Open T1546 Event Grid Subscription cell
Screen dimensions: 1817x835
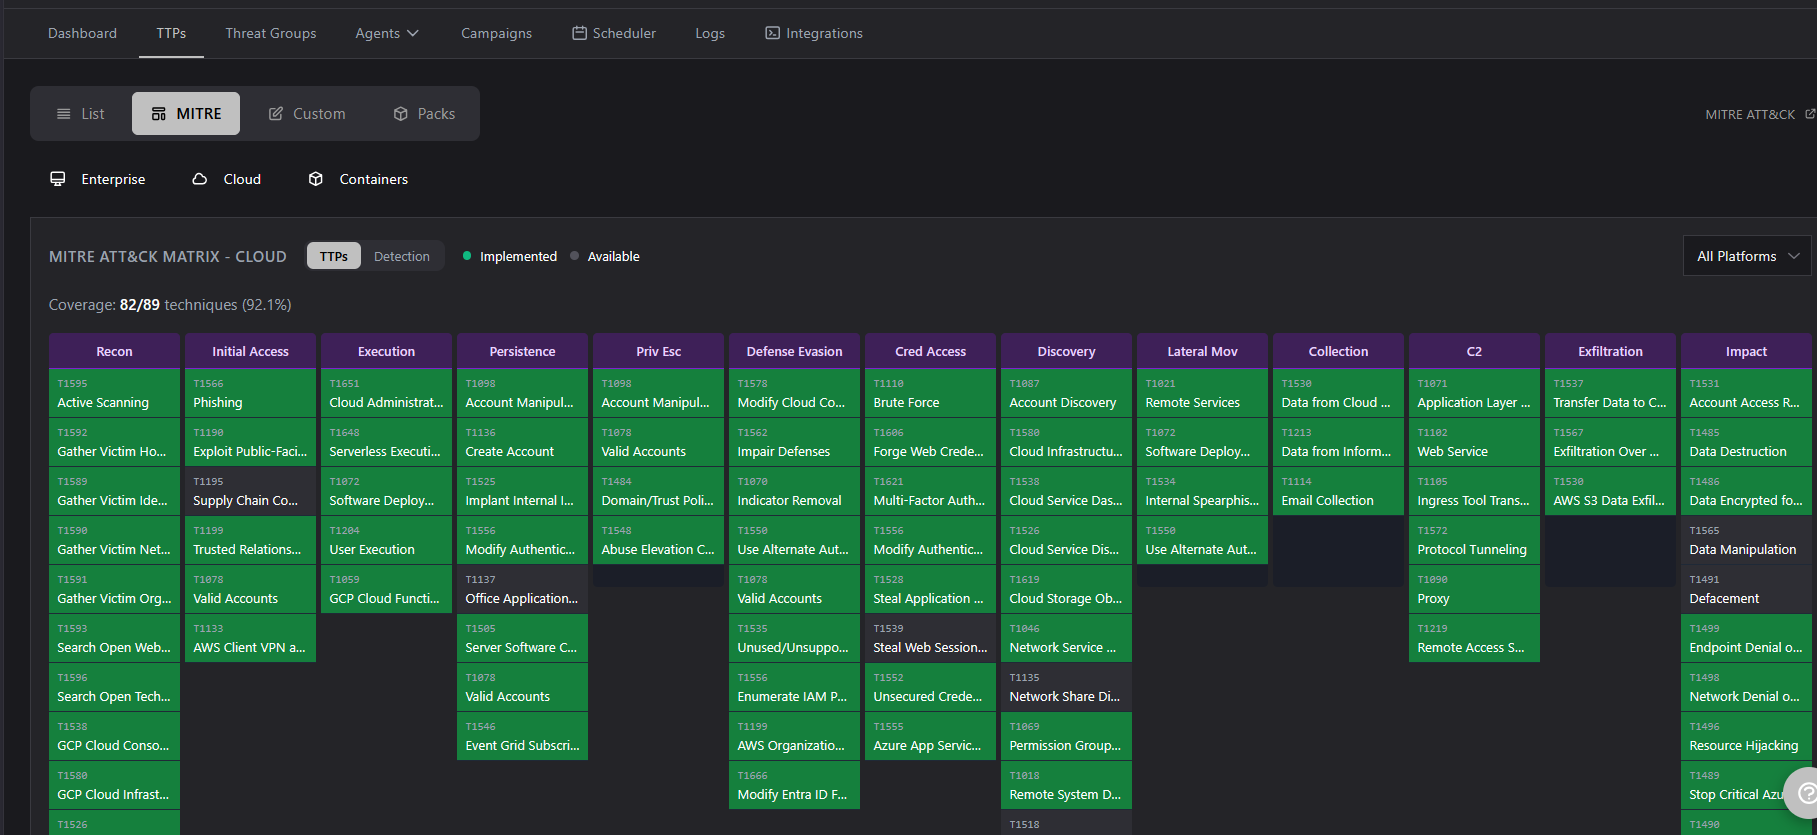(x=522, y=736)
